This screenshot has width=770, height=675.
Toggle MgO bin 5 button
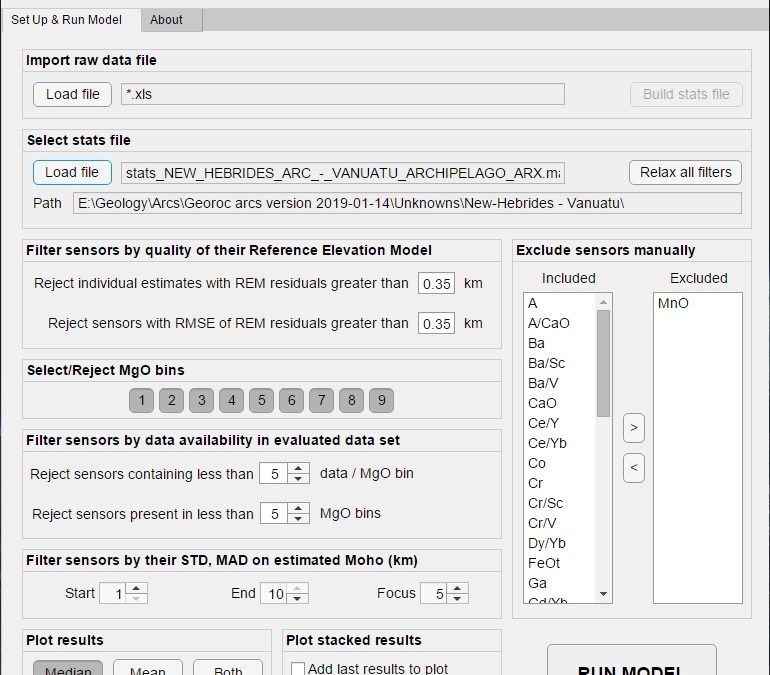[x=261, y=401]
